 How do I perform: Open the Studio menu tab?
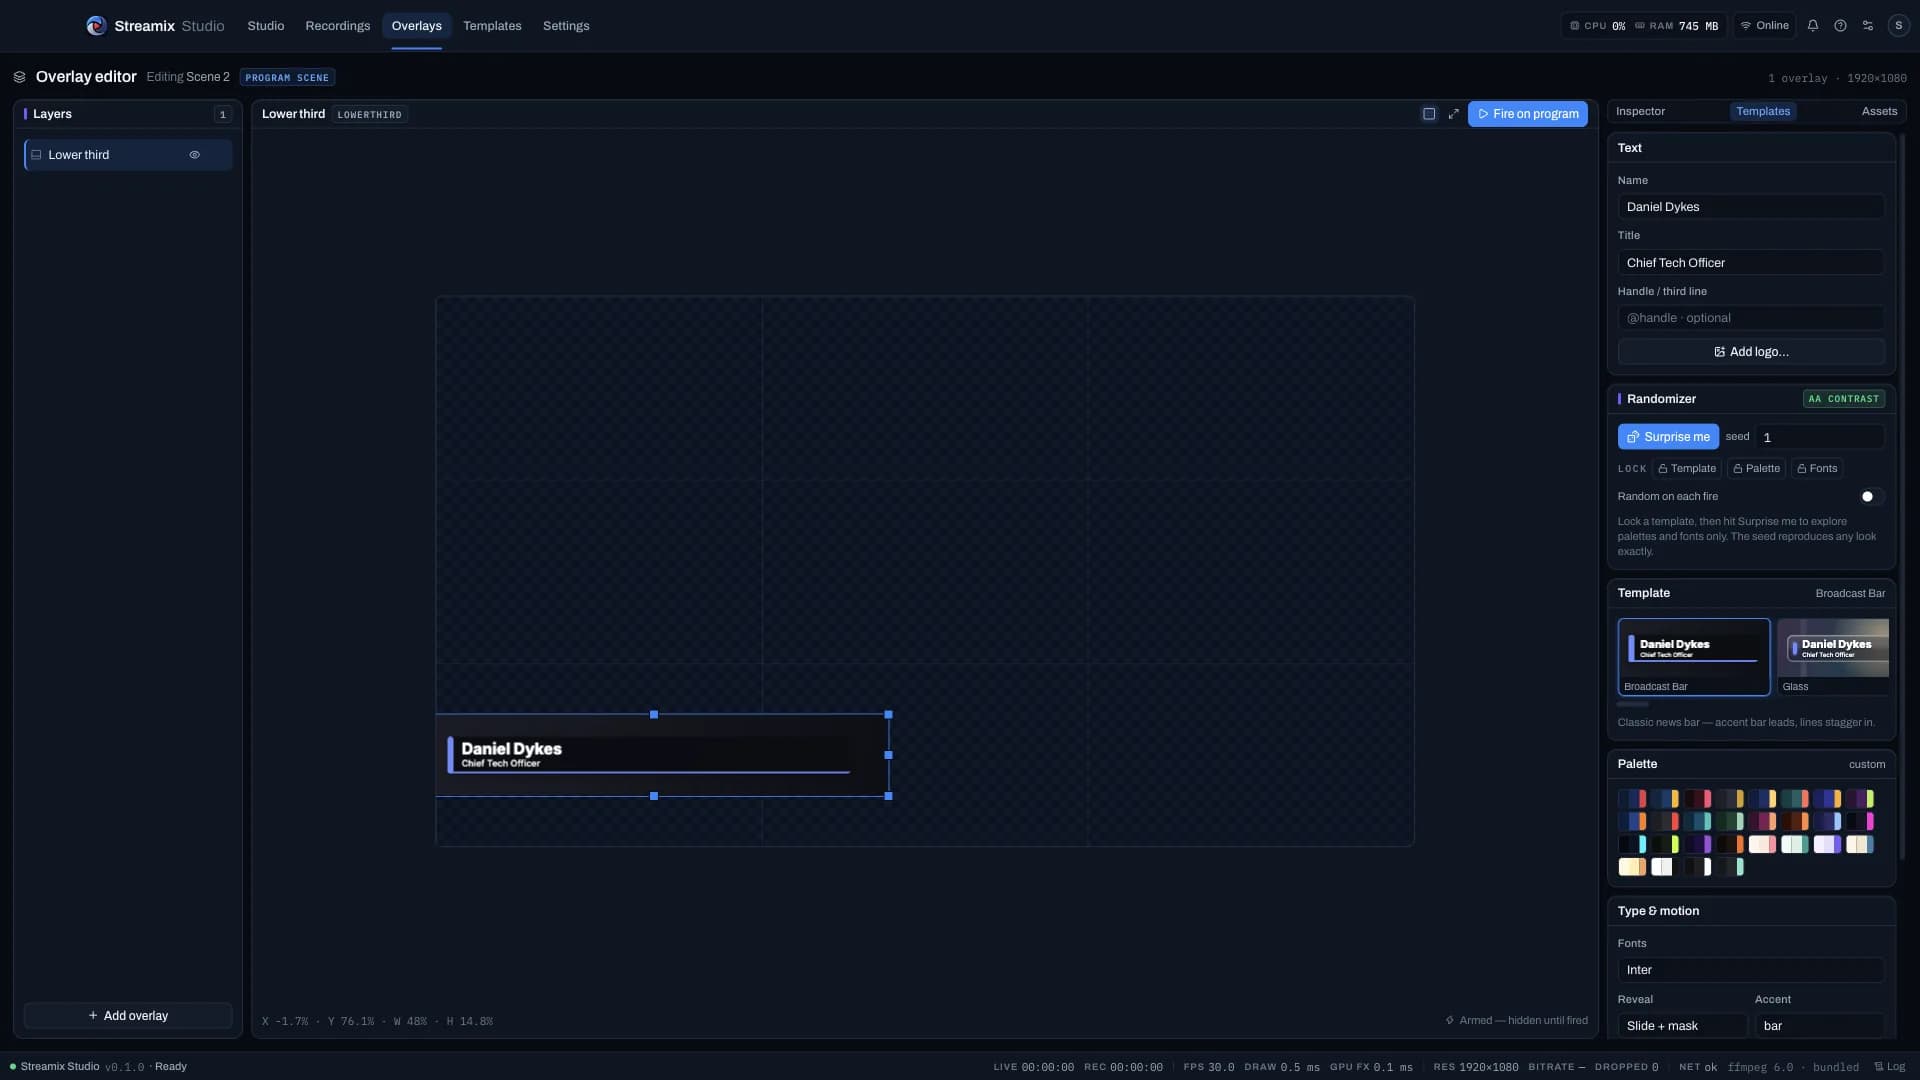coord(266,26)
